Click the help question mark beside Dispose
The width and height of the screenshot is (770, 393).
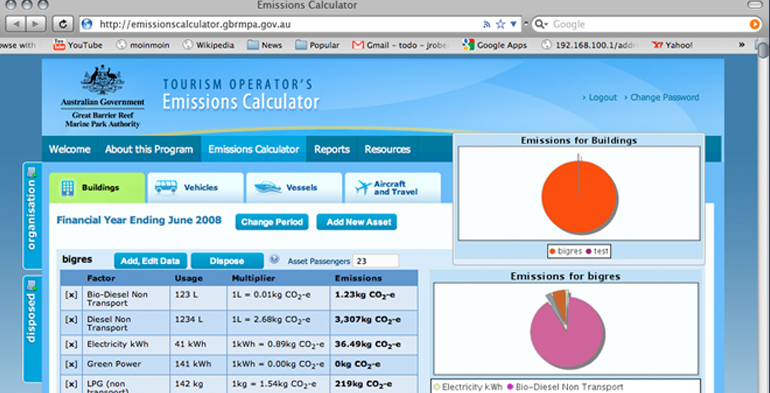[275, 259]
